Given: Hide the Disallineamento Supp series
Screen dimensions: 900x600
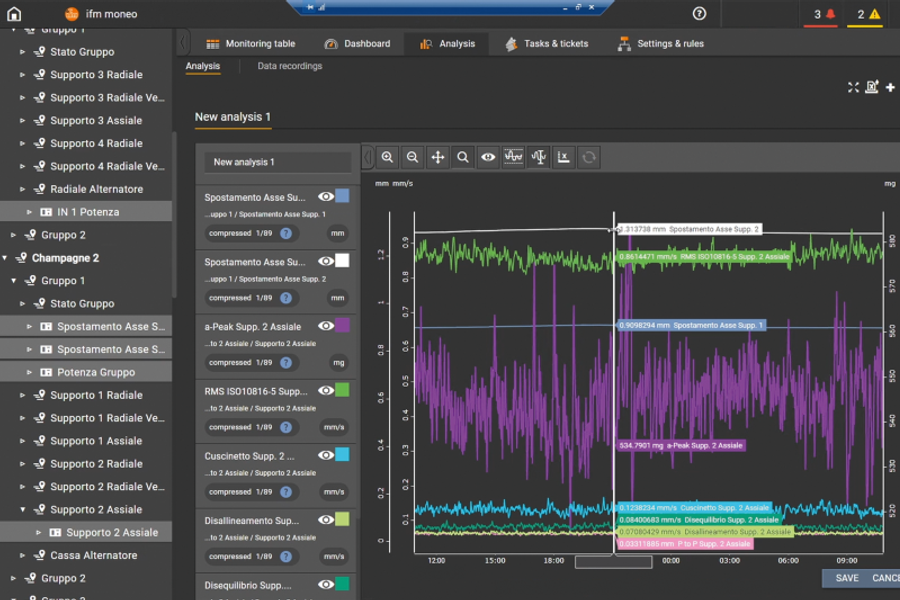Looking at the screenshot, I should [x=326, y=520].
